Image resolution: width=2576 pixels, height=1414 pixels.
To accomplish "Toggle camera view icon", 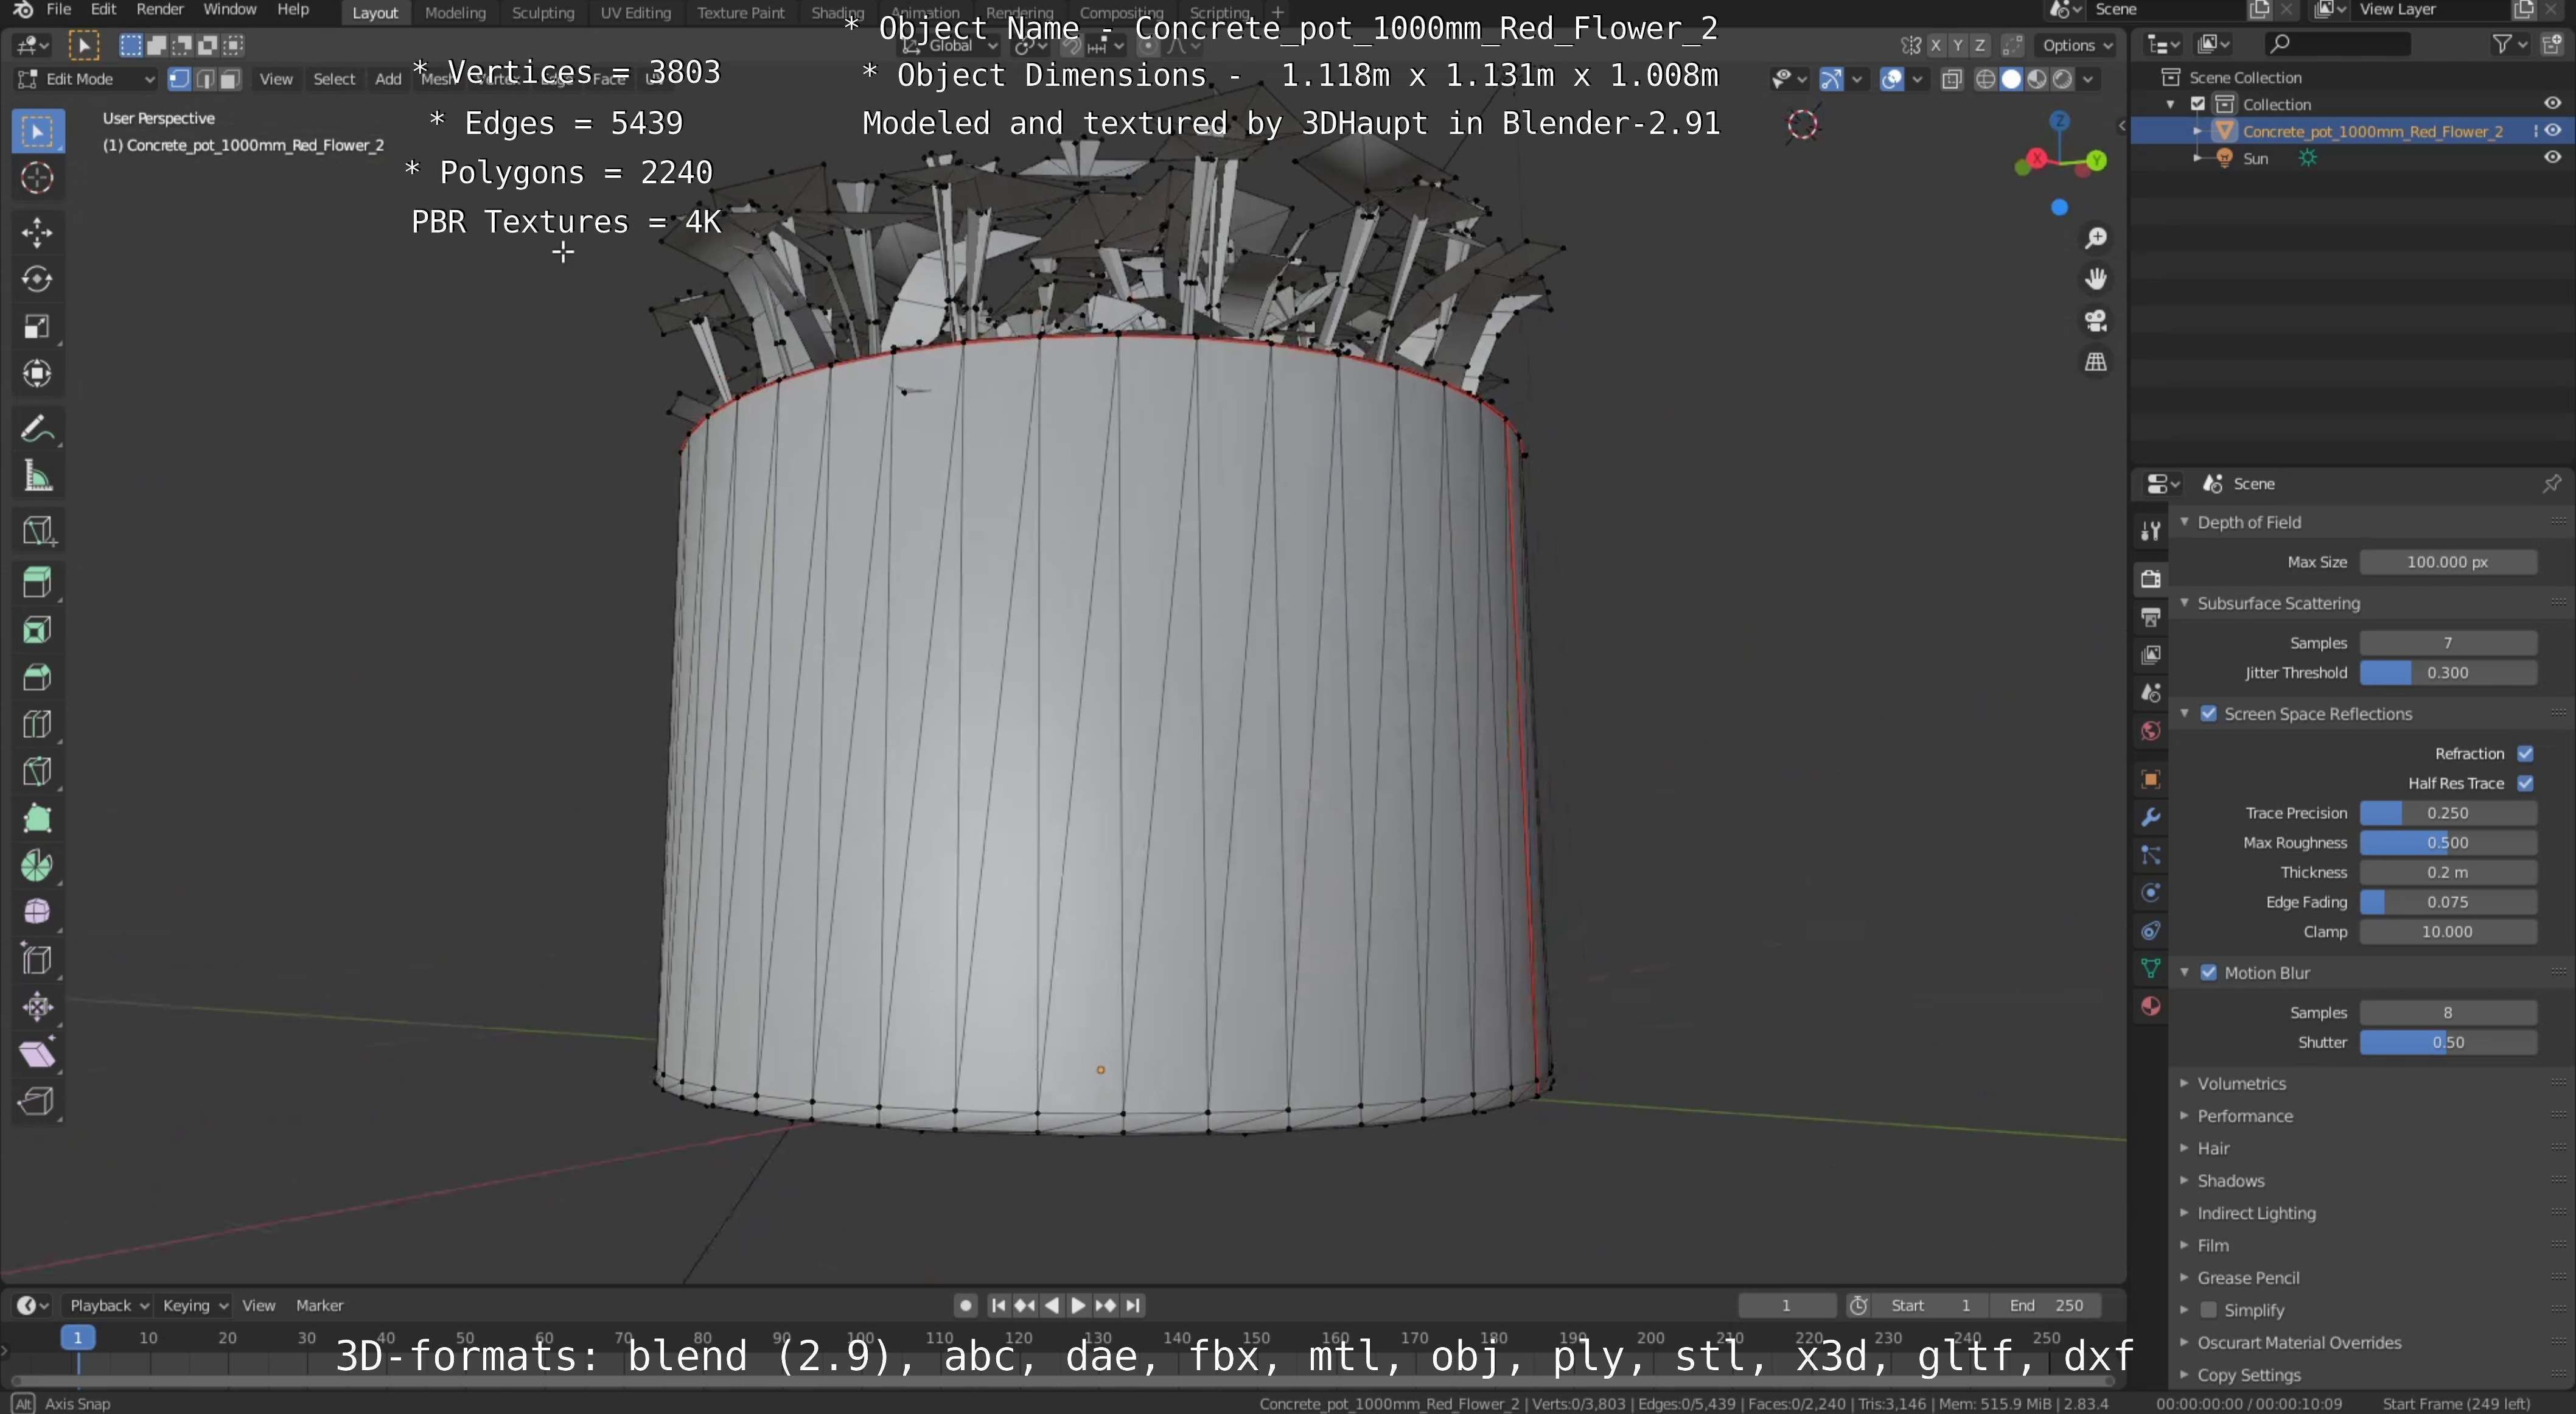I will tap(2096, 321).
